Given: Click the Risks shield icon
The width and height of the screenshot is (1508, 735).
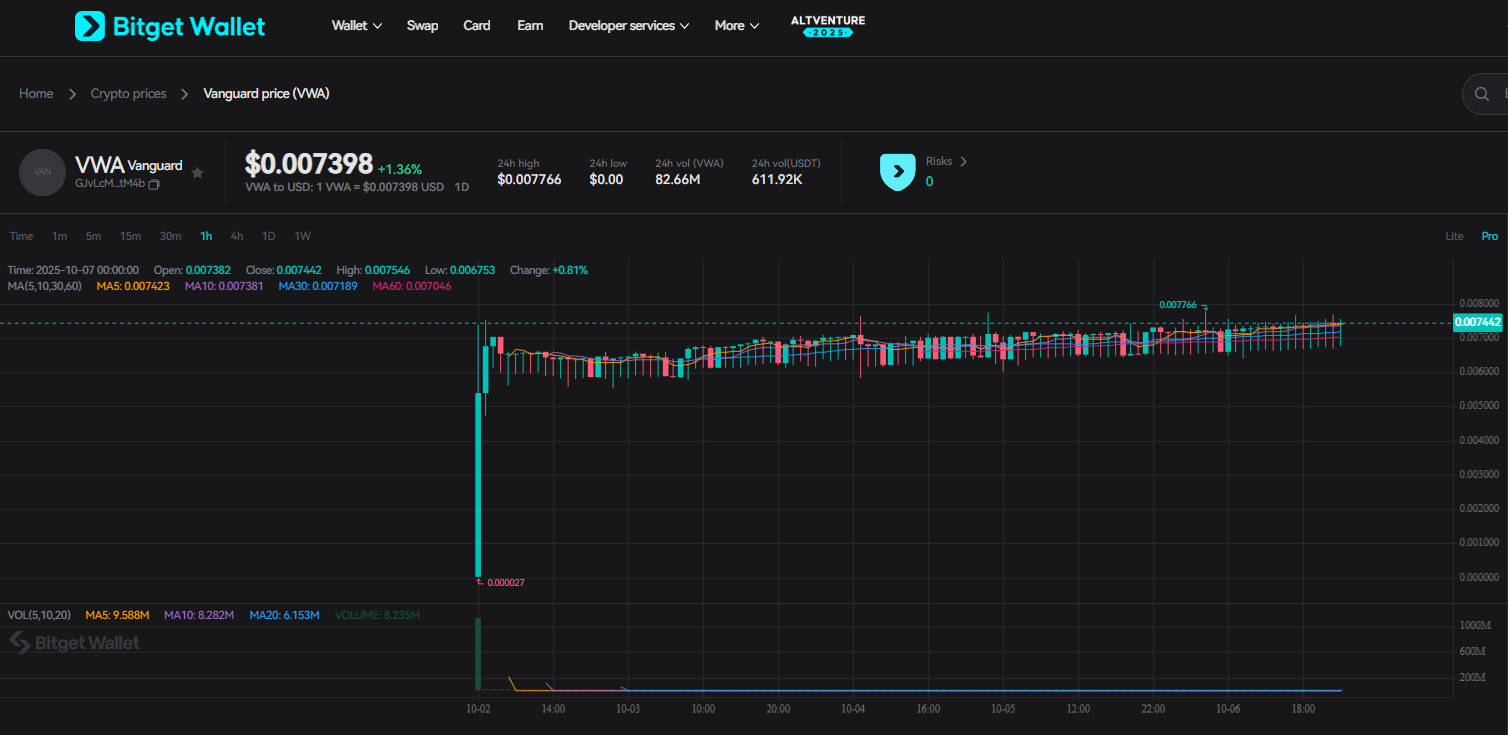Looking at the screenshot, I should [897, 172].
